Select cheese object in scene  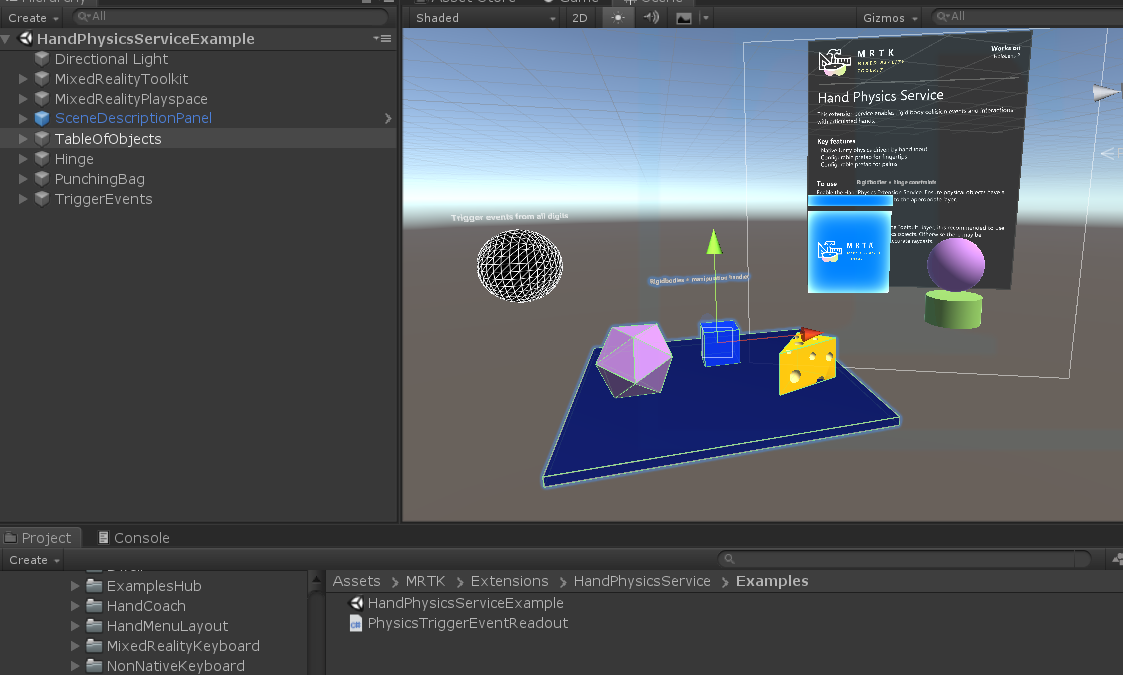click(807, 364)
